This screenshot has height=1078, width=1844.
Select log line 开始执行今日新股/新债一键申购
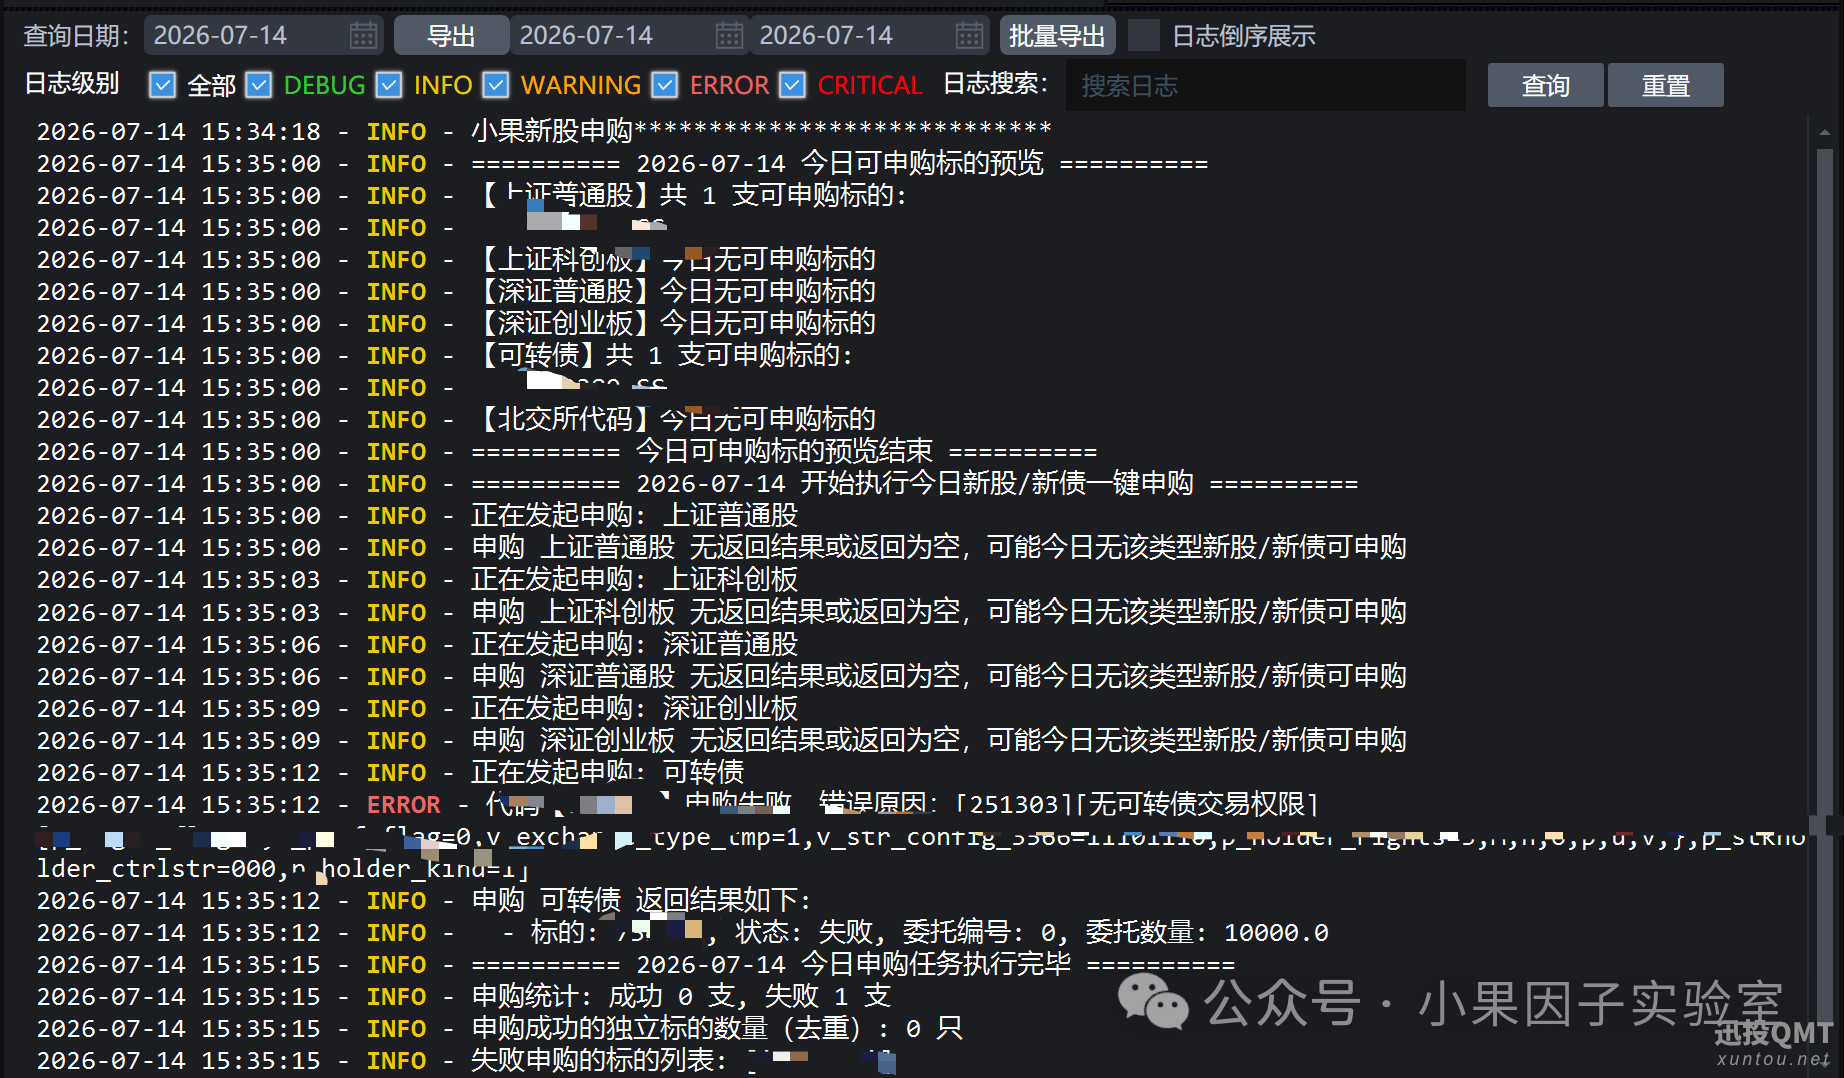697,483
